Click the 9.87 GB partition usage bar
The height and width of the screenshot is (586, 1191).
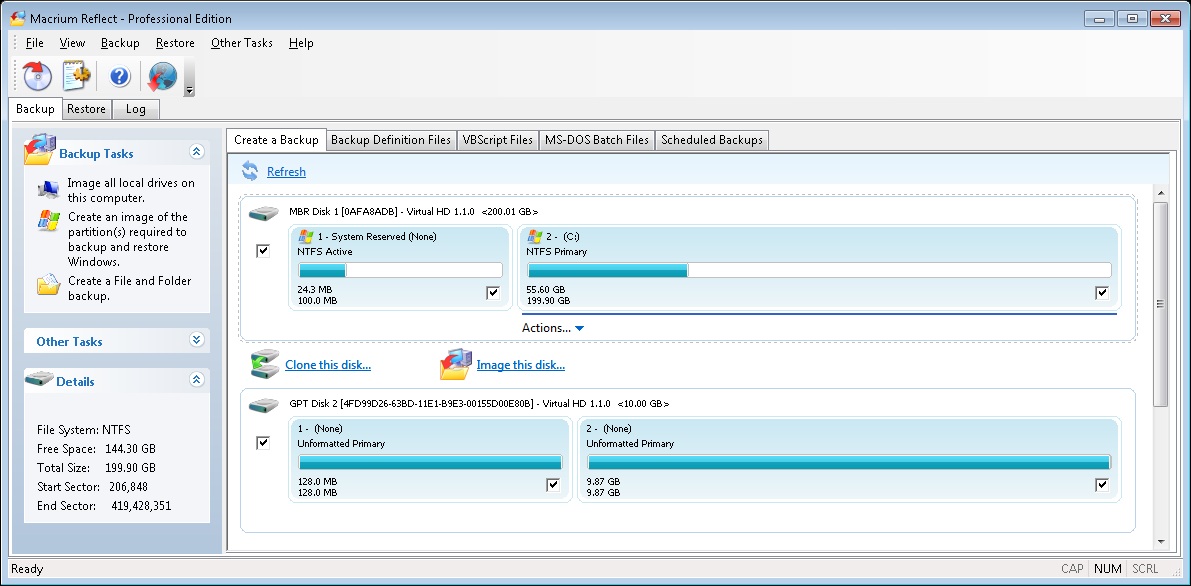pos(849,462)
